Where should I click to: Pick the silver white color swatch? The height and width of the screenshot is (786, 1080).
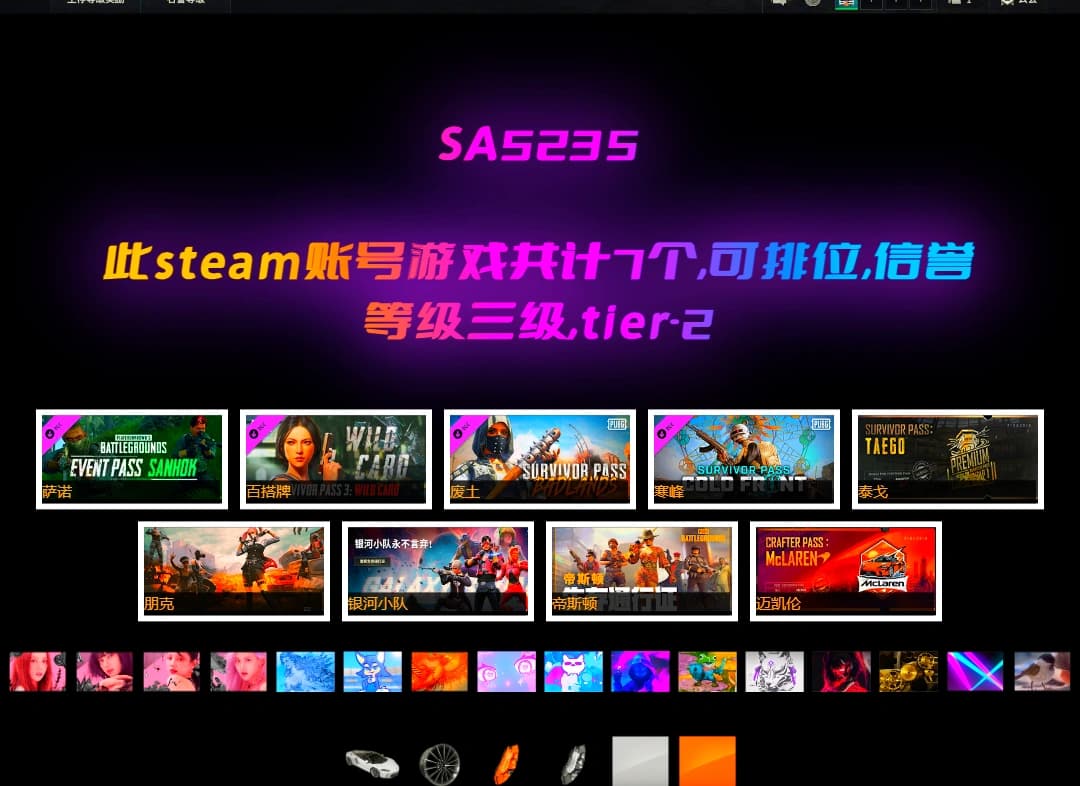tap(640, 762)
